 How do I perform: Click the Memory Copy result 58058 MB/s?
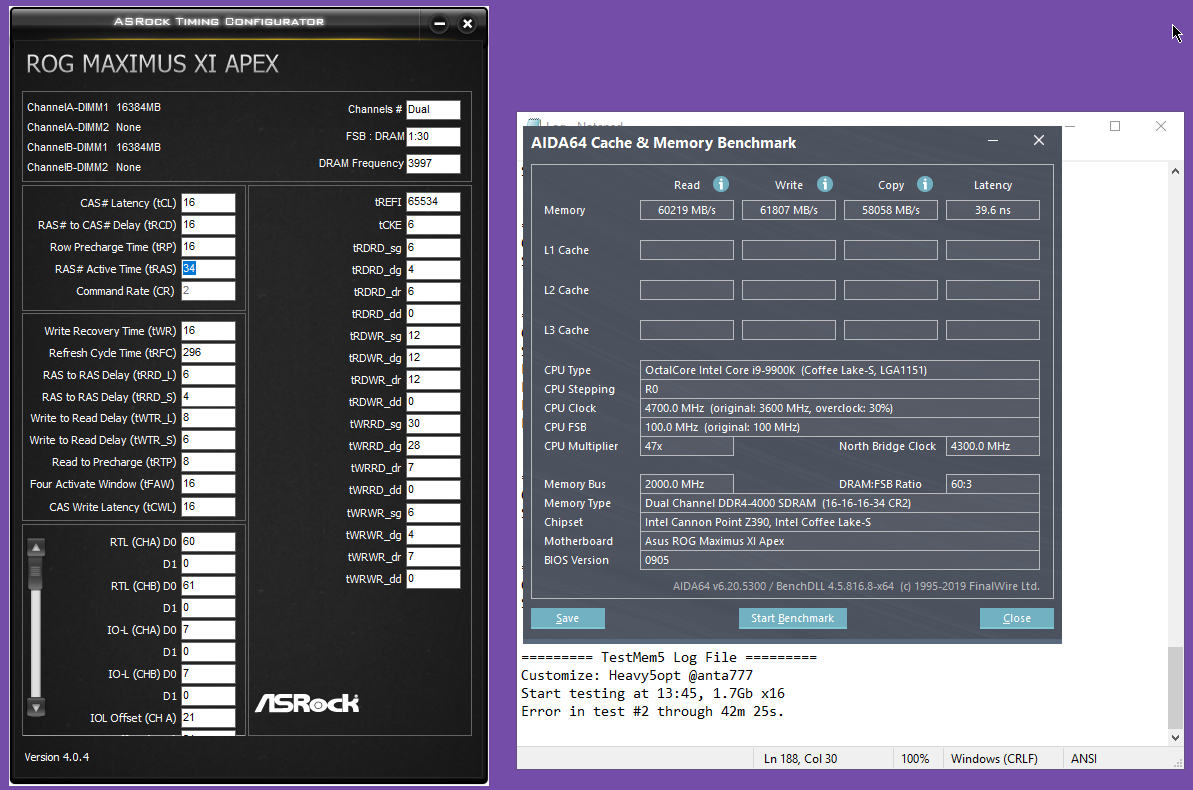pyautogui.click(x=891, y=210)
